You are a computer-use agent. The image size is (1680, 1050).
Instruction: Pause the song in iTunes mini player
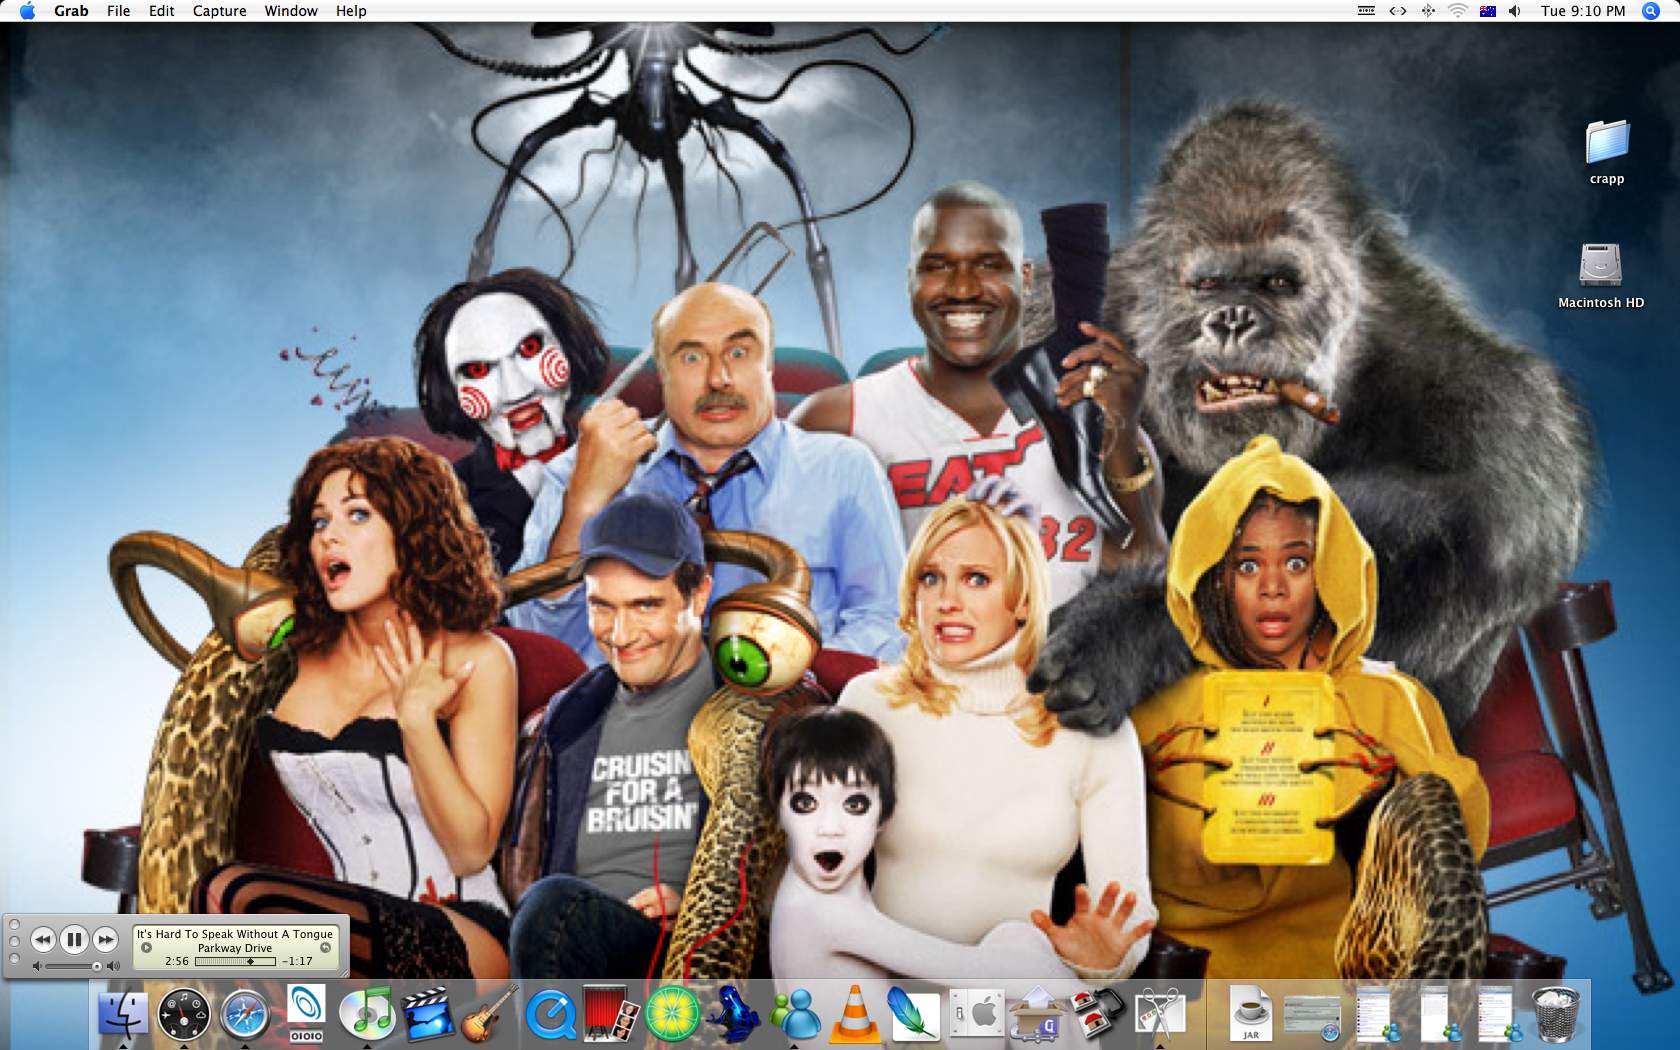(x=74, y=940)
